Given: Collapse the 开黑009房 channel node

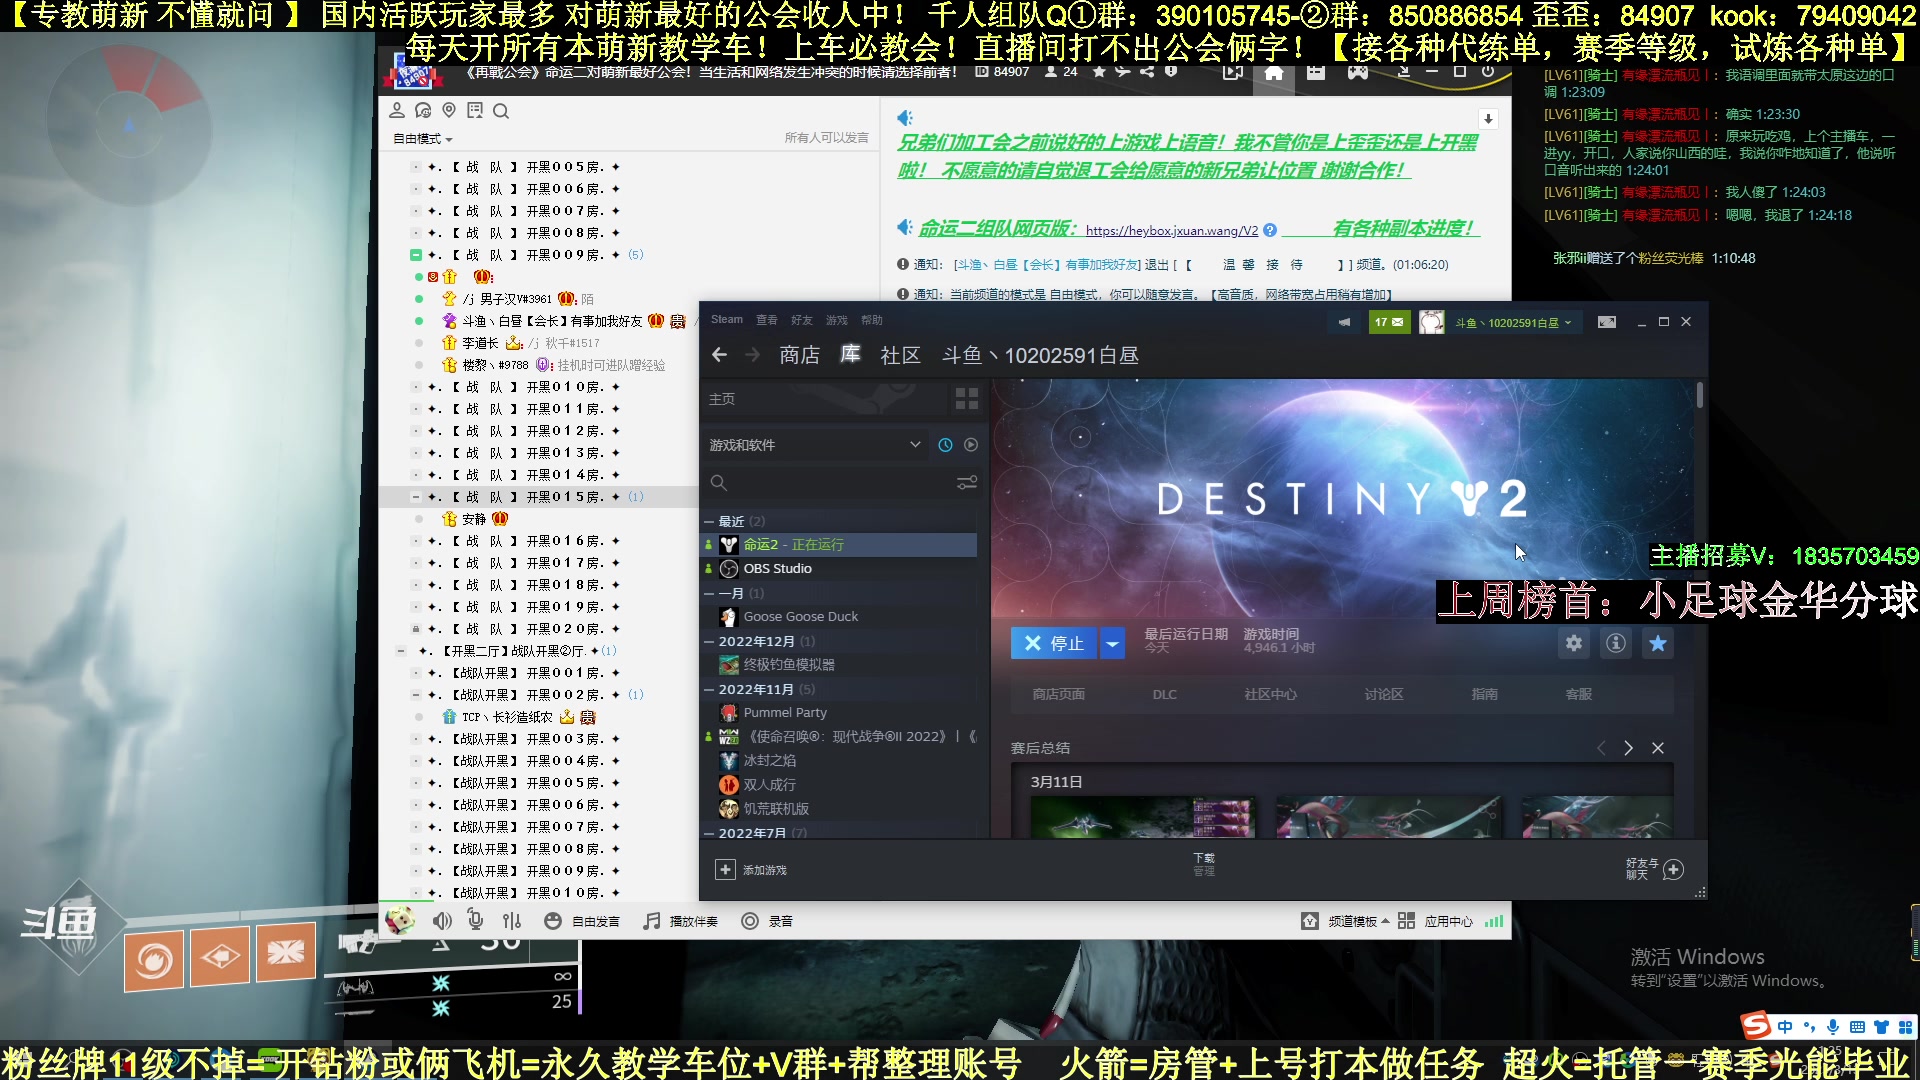Looking at the screenshot, I should pyautogui.click(x=416, y=255).
